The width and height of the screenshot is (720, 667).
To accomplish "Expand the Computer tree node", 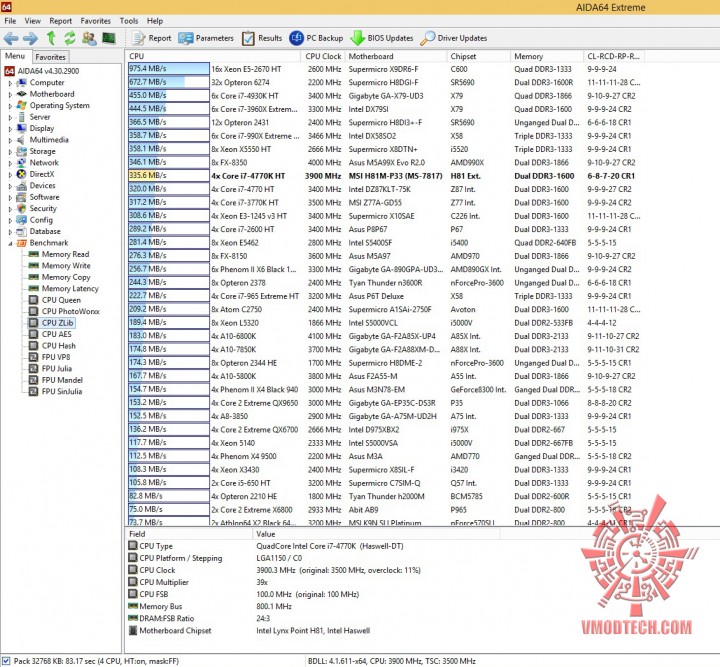I will 10,83.
